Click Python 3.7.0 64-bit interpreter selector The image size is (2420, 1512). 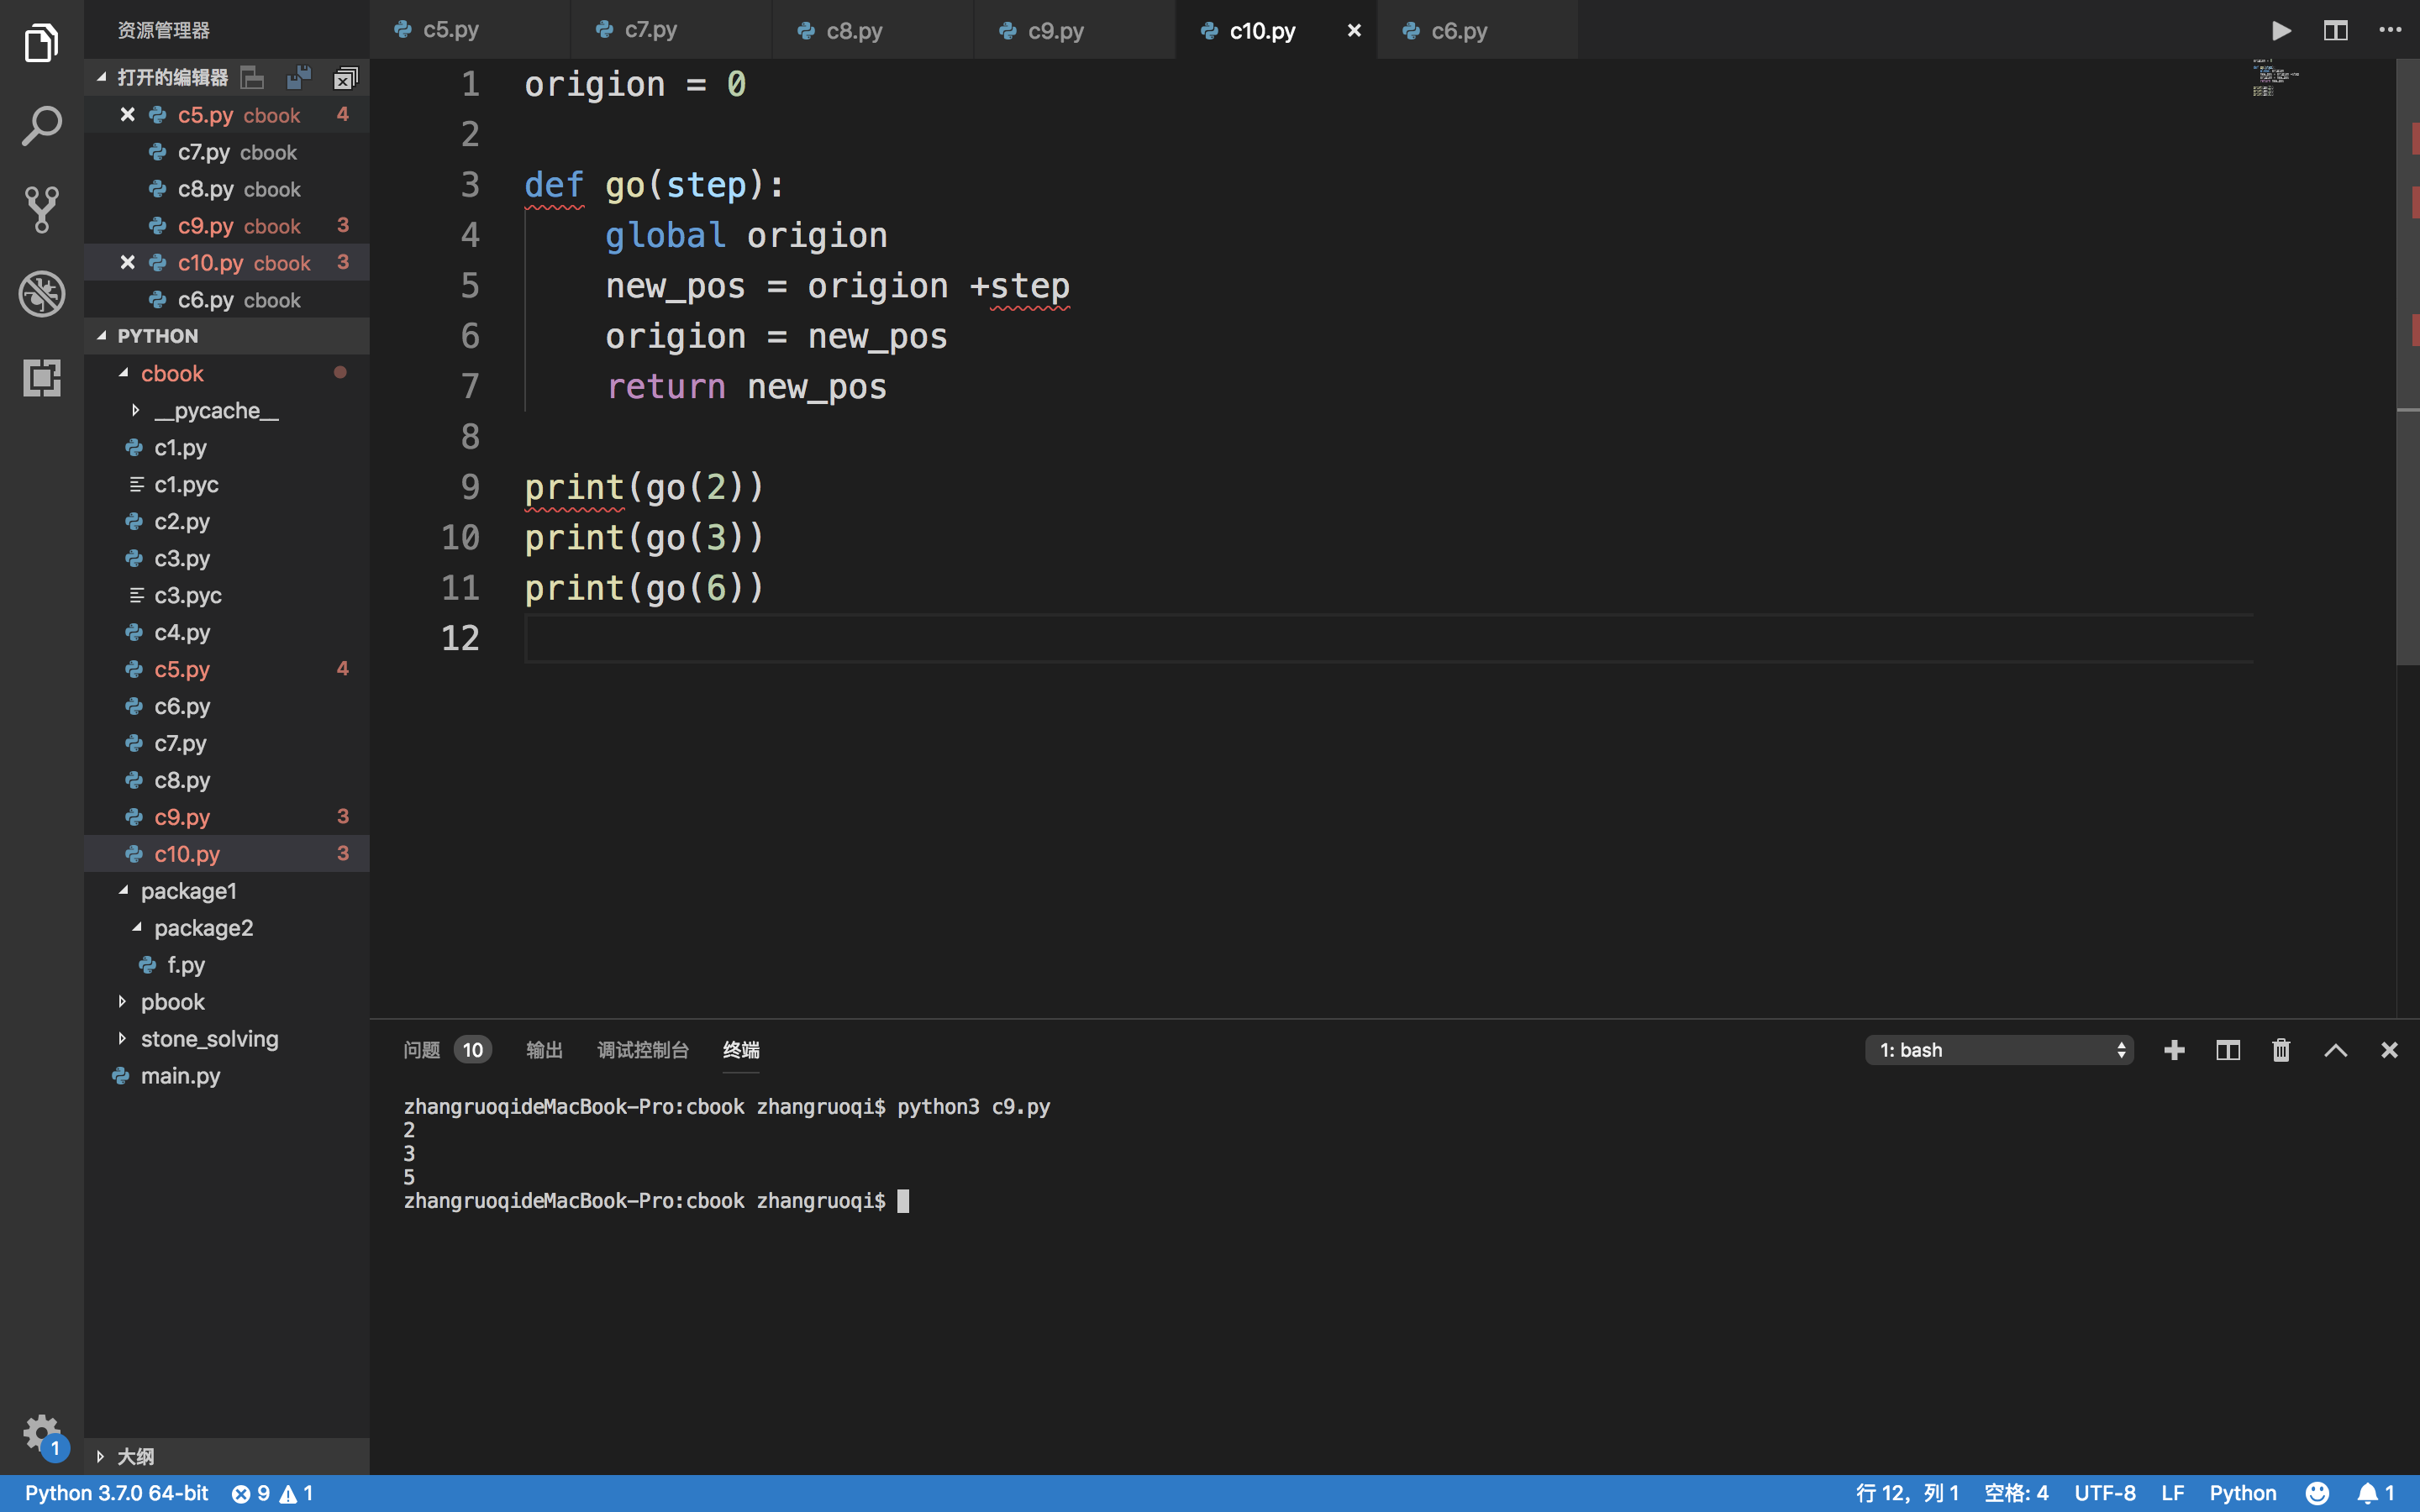click(116, 1493)
